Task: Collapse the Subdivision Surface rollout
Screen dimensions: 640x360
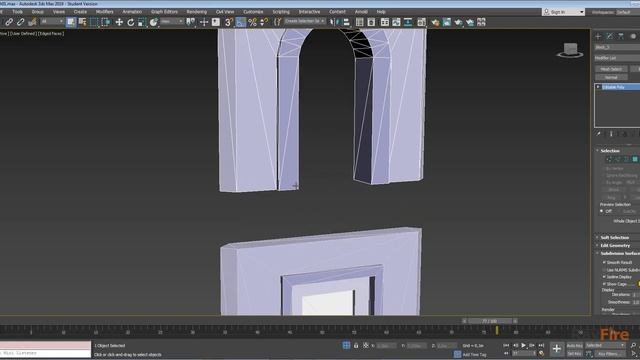Action: pos(620,253)
